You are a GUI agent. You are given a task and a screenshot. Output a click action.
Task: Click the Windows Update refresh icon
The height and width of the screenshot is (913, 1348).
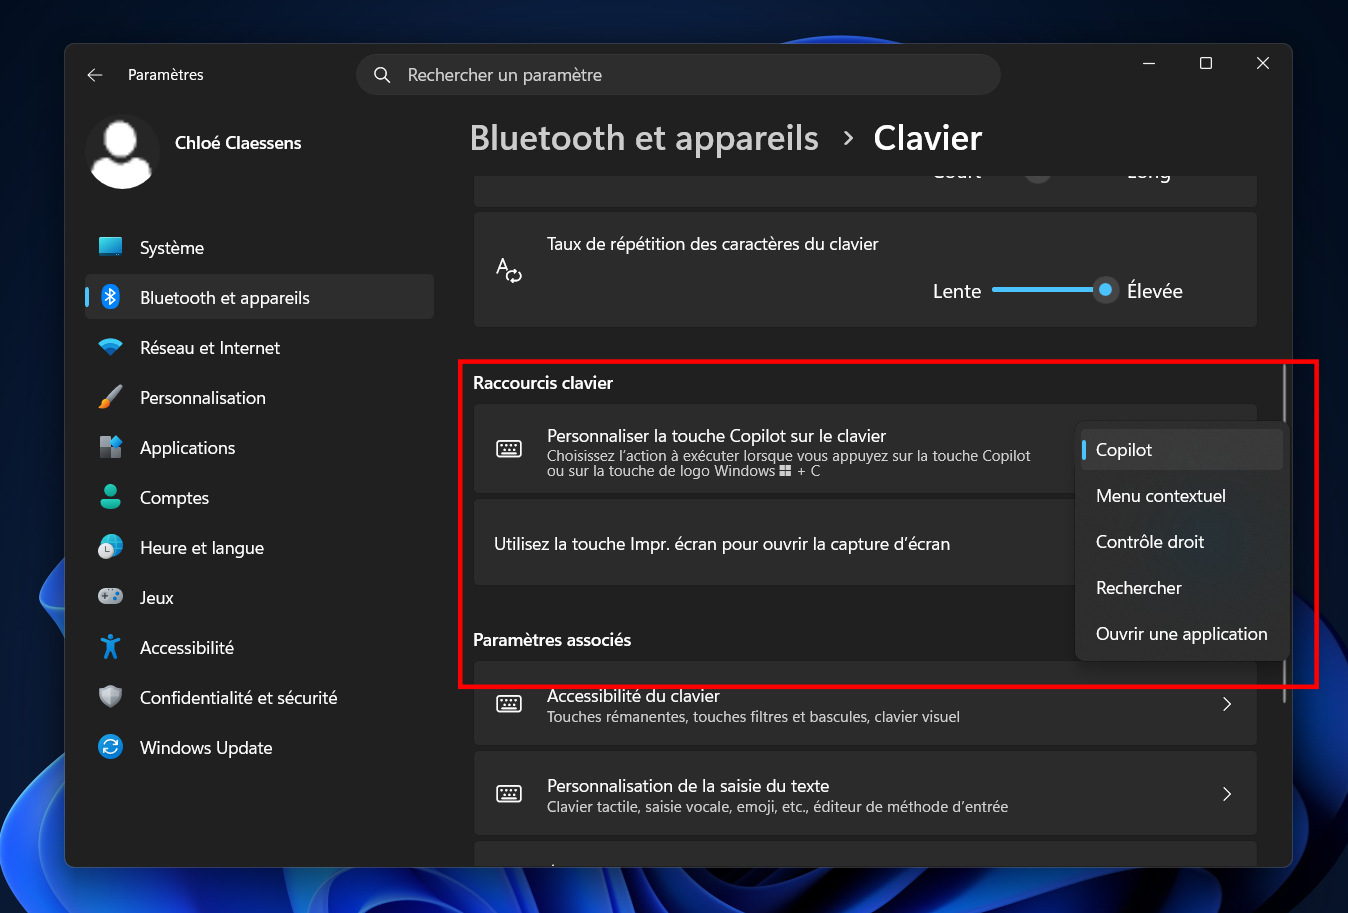click(111, 747)
